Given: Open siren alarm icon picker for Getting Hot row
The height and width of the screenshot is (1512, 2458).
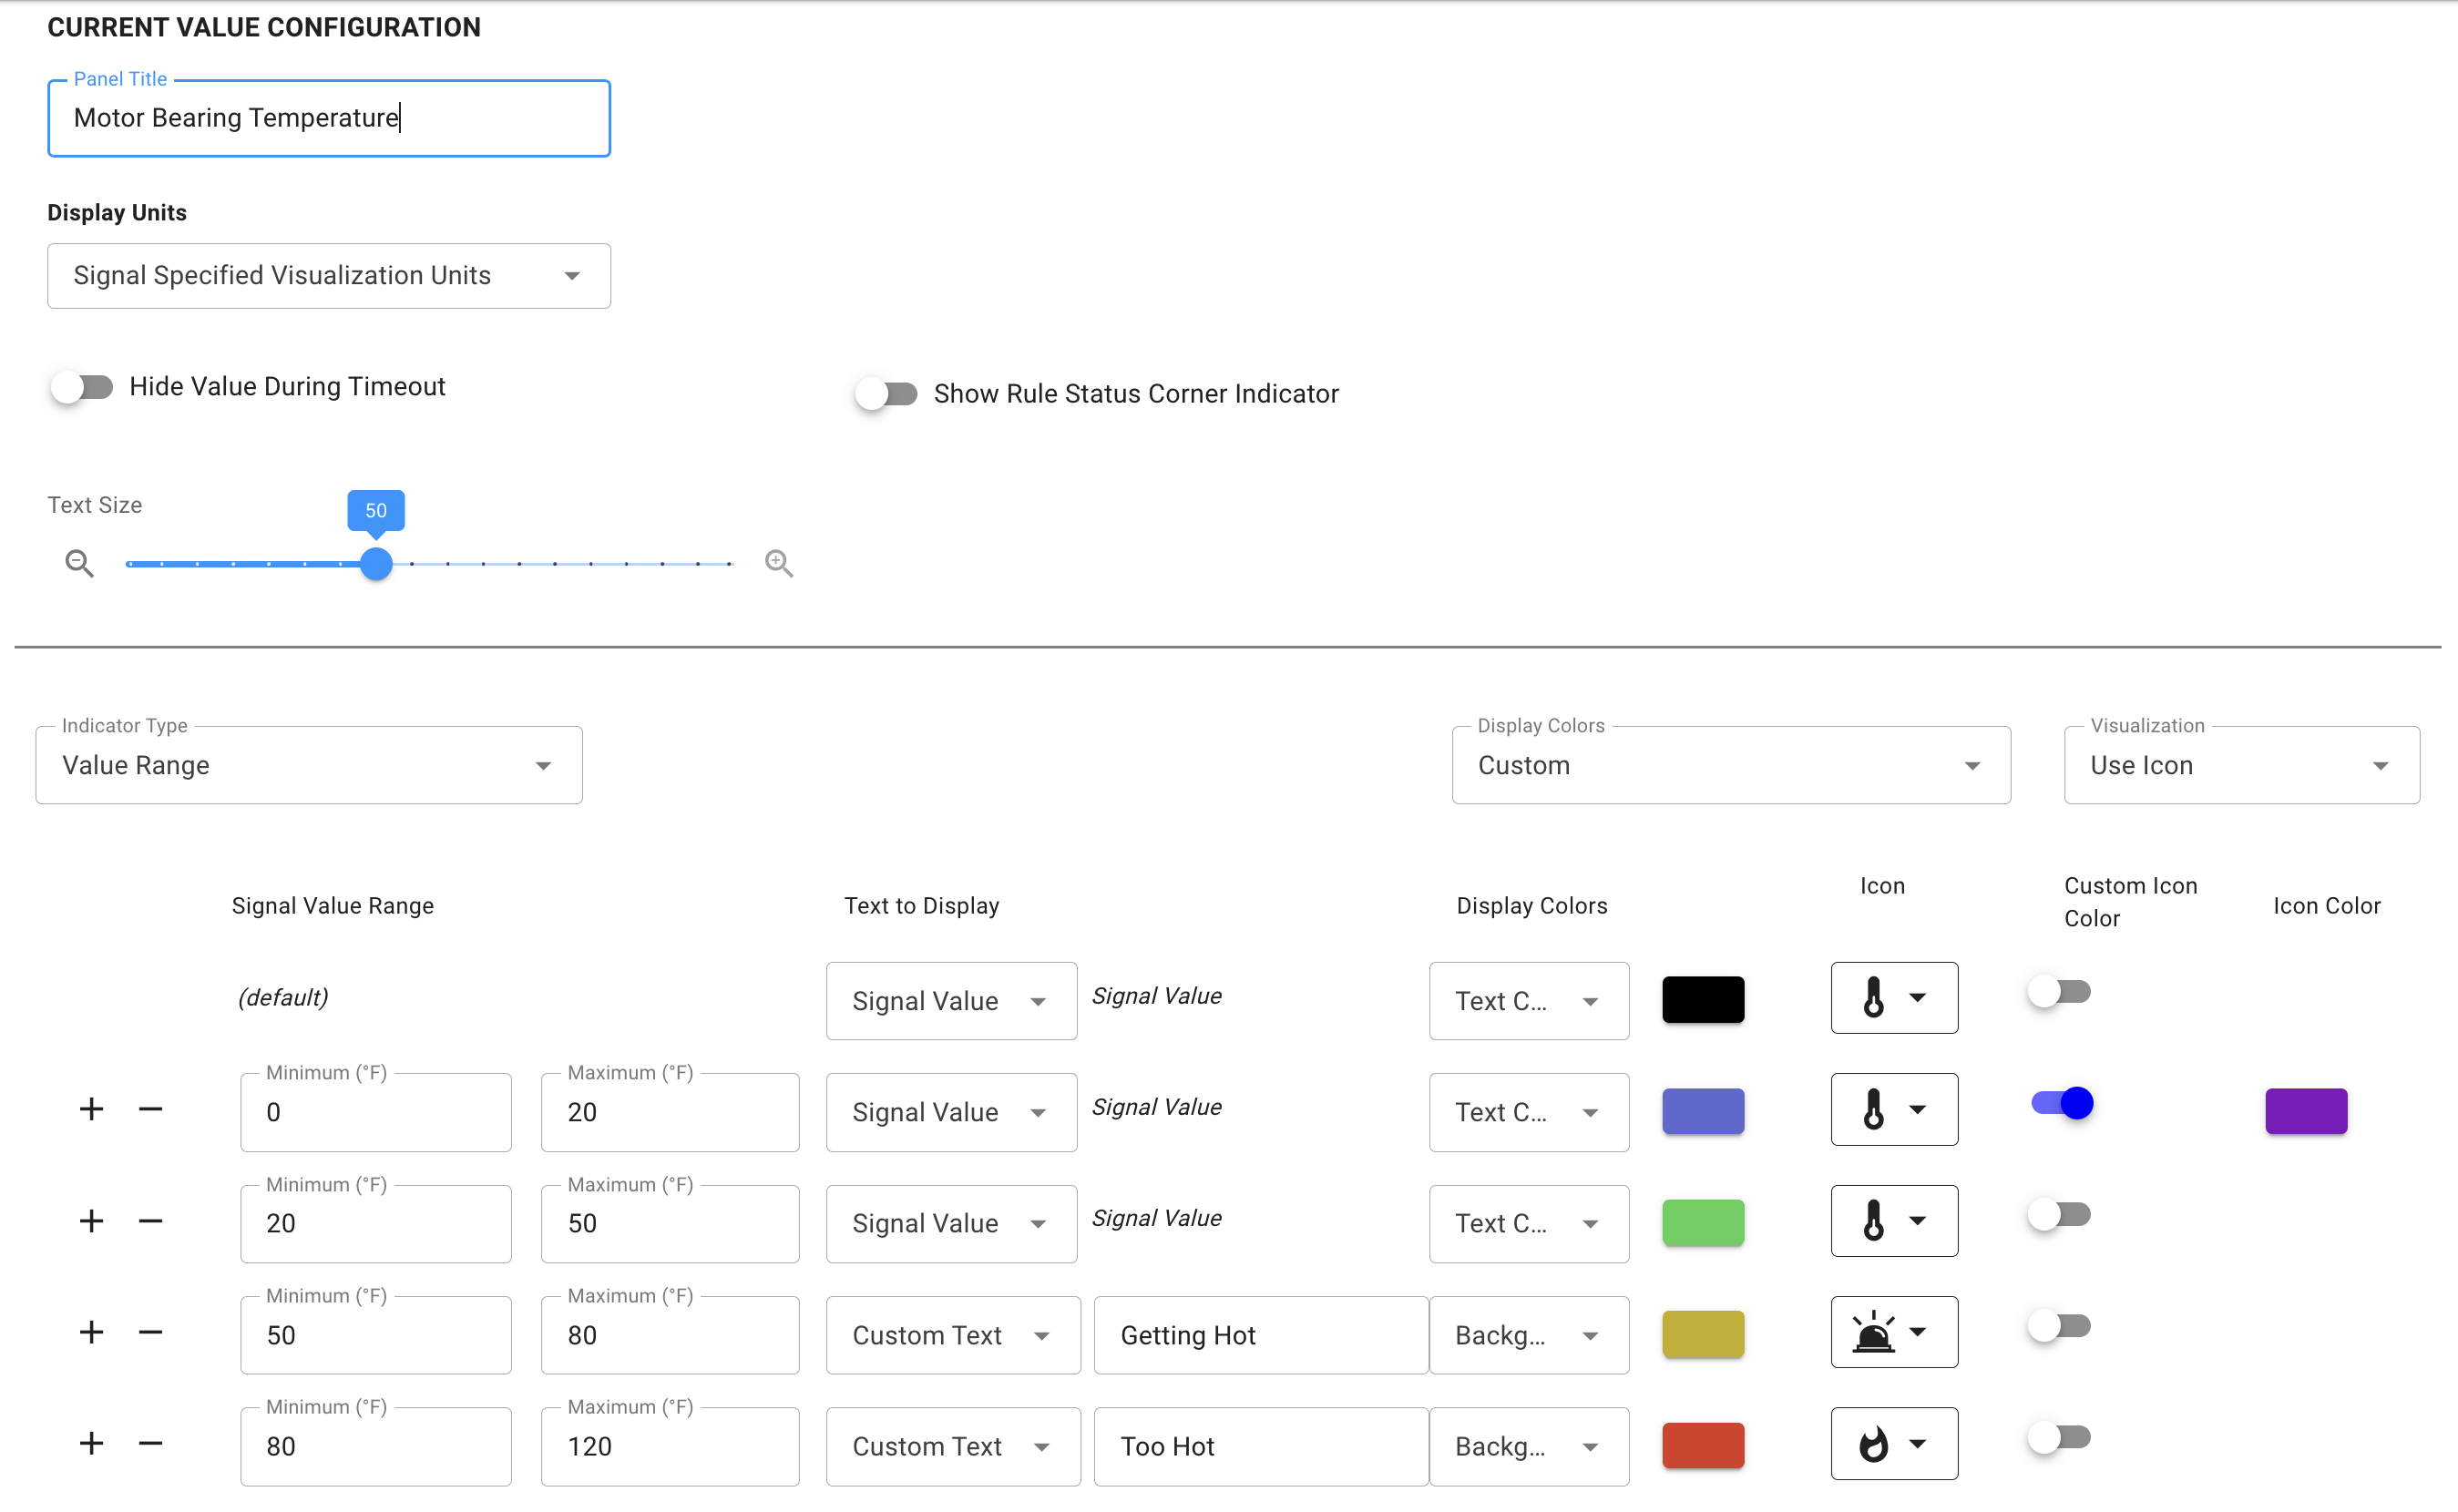Looking at the screenshot, I should (x=1893, y=1332).
